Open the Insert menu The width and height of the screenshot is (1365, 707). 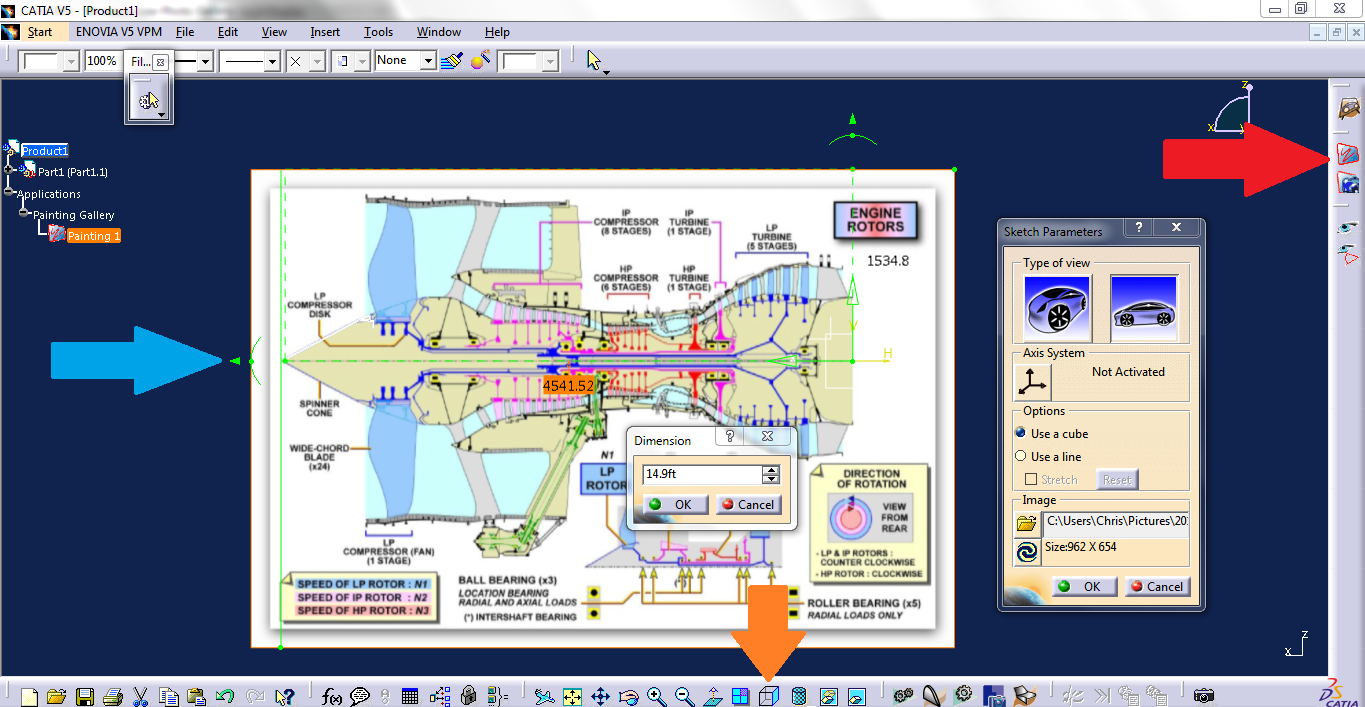point(325,32)
